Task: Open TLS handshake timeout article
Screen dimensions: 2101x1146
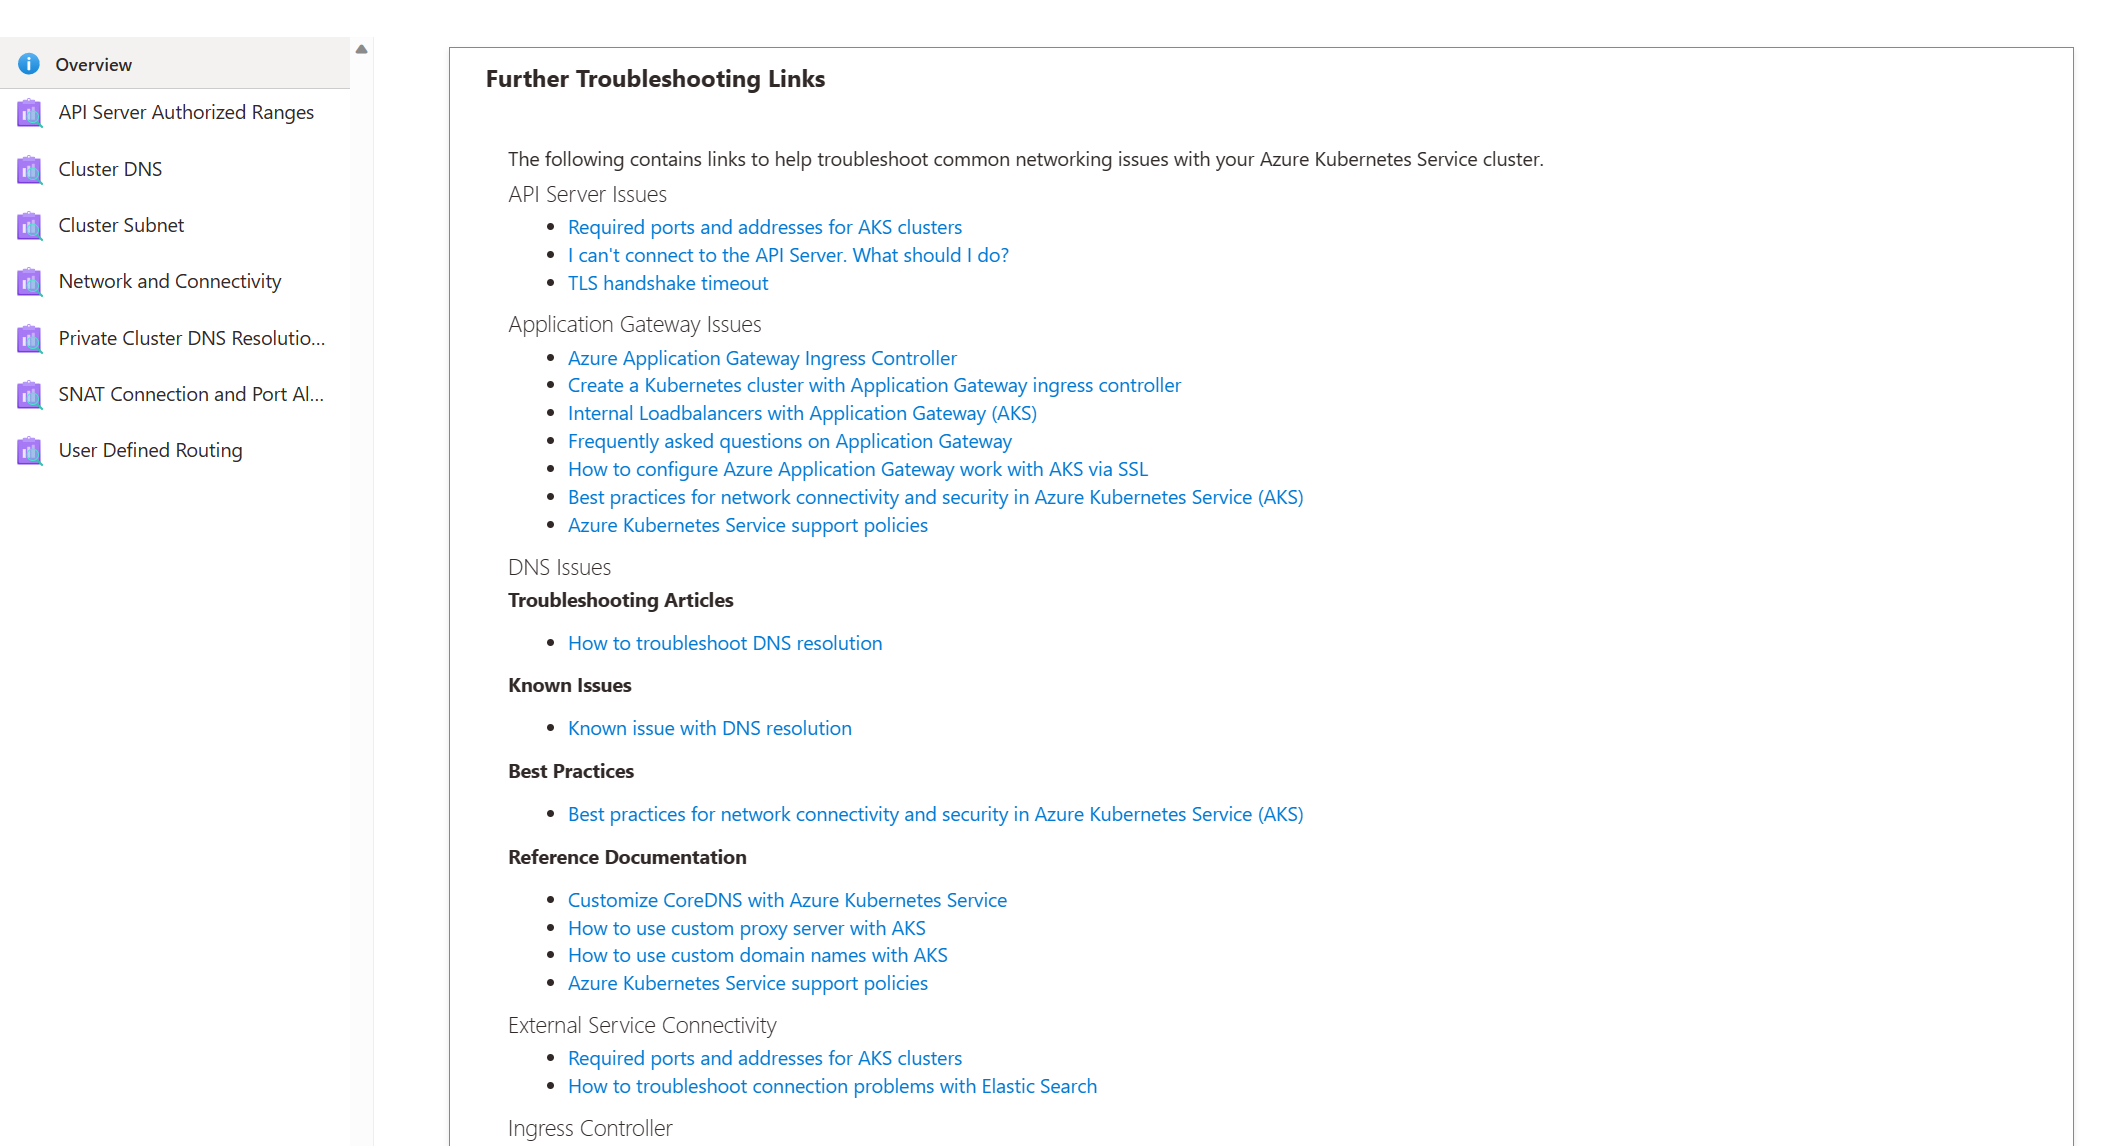Action: [x=666, y=282]
